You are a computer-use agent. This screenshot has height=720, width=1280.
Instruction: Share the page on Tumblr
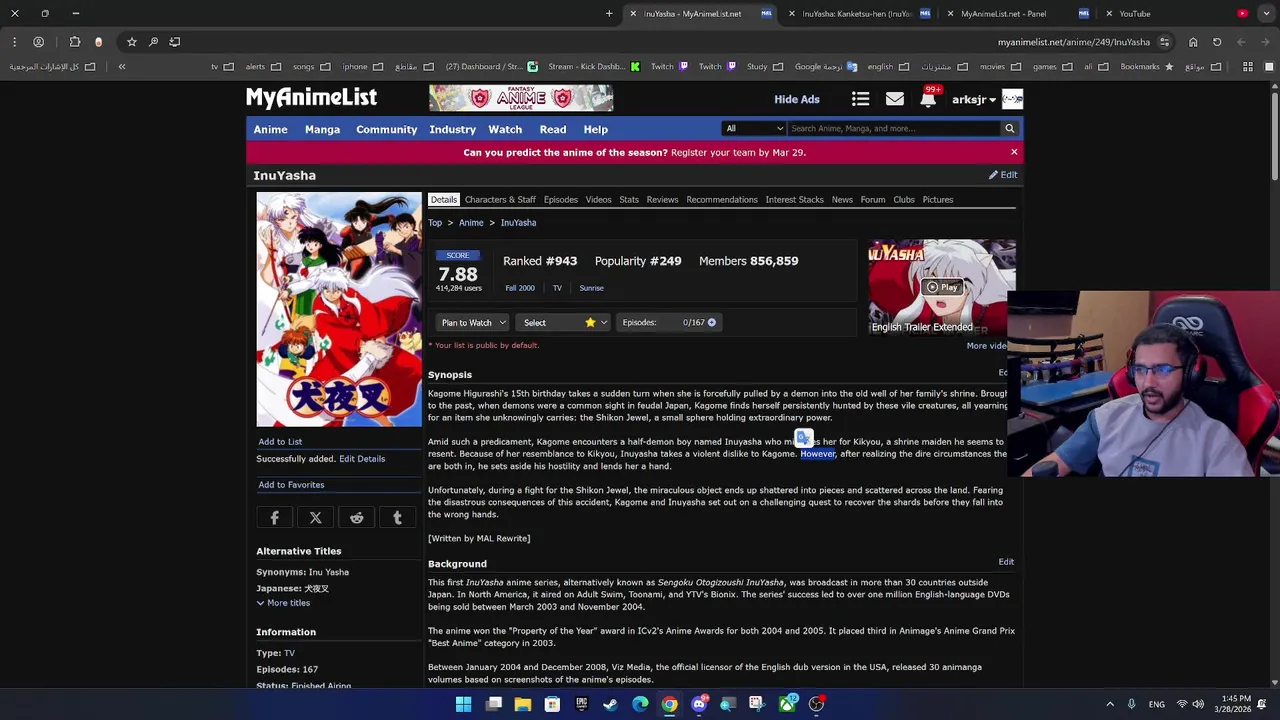[x=398, y=518]
